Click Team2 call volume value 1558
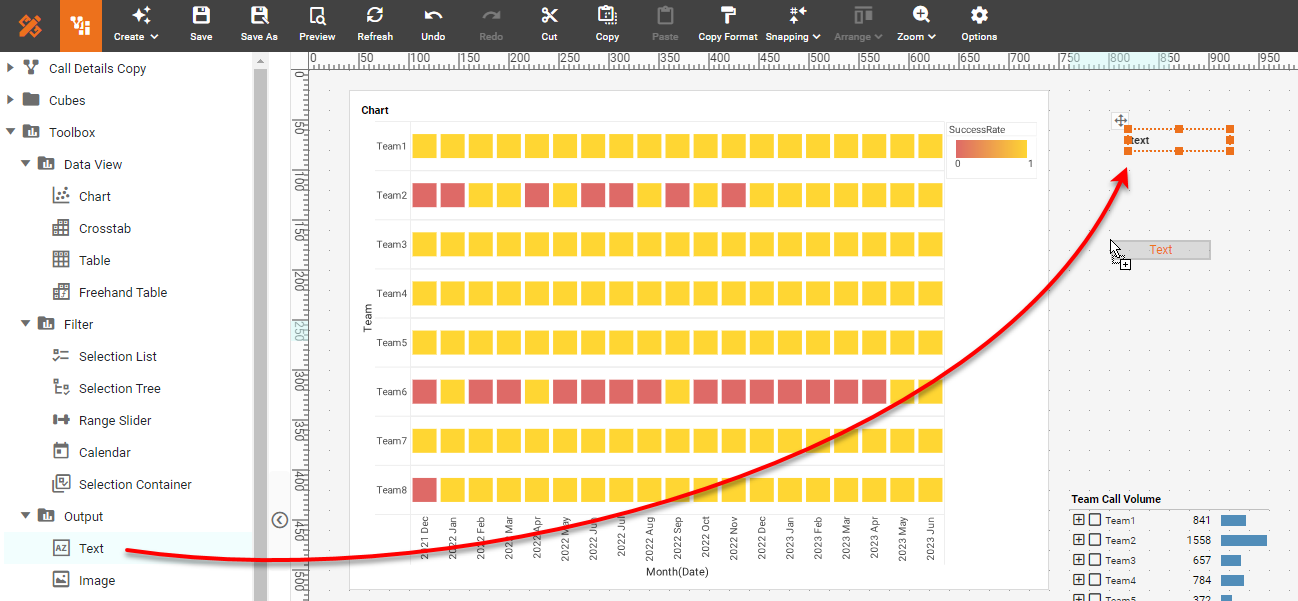The image size is (1298, 601). point(1199,540)
